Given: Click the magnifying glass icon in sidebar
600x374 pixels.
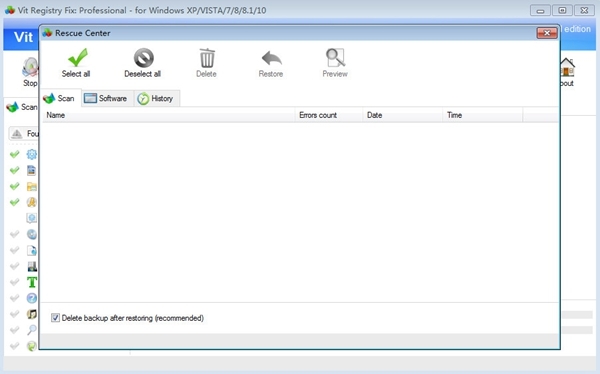Looking at the screenshot, I should pyautogui.click(x=32, y=330).
